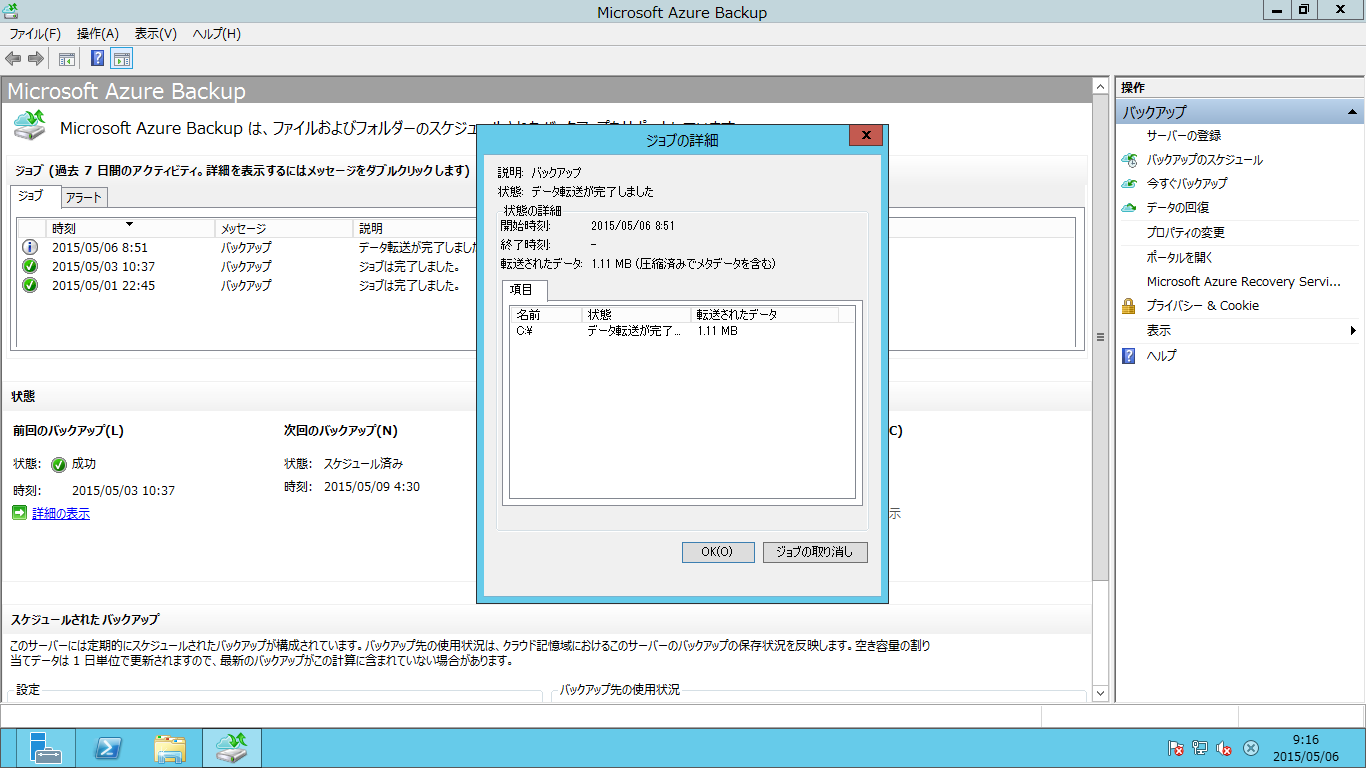This screenshot has height=768, width=1366.
Task: Sort jobs by メッセージ column header
Action: click(x=285, y=229)
